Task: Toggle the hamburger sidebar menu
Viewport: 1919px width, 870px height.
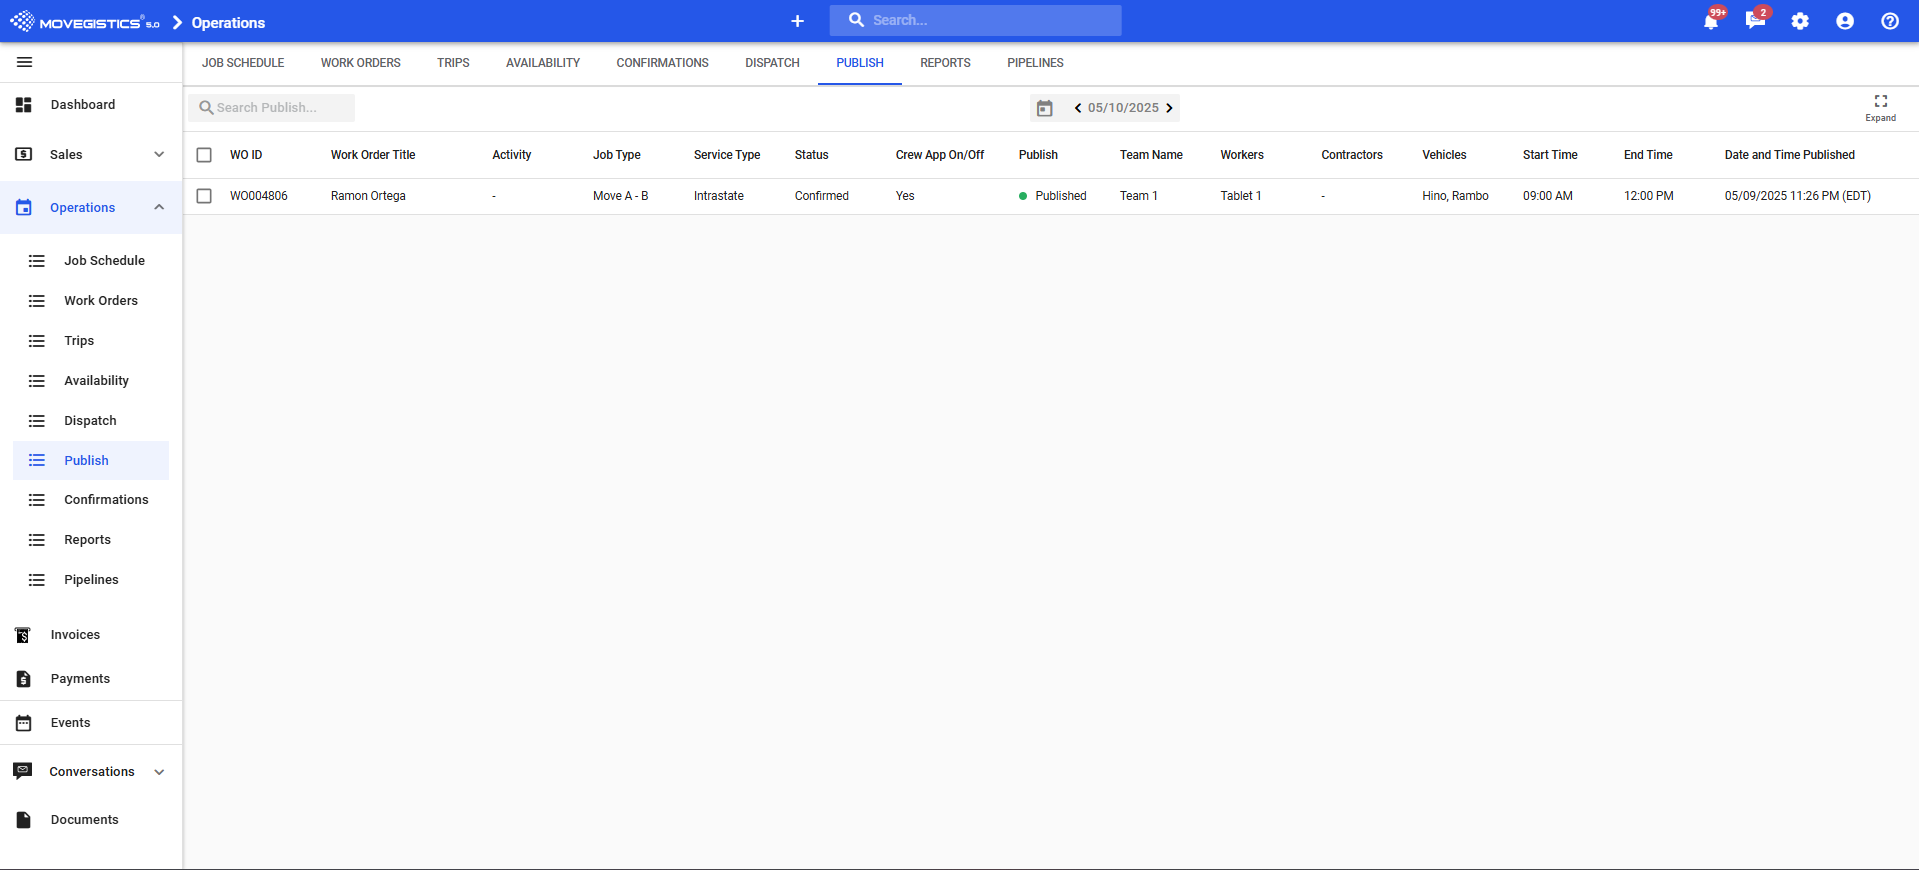Action: tap(25, 62)
